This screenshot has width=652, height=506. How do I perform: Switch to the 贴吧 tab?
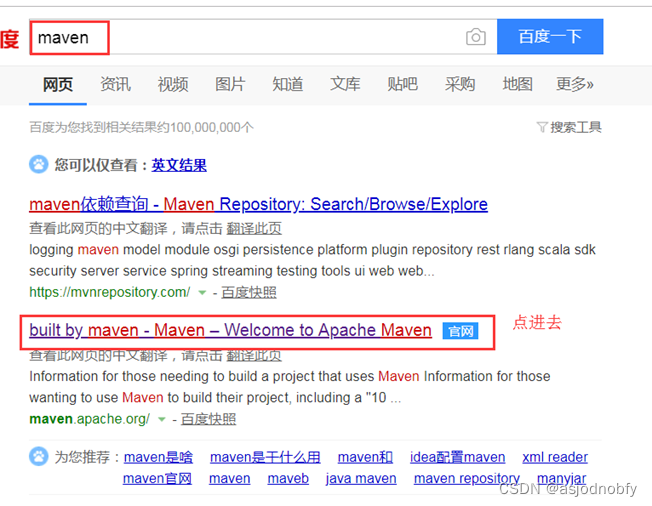pos(402,84)
